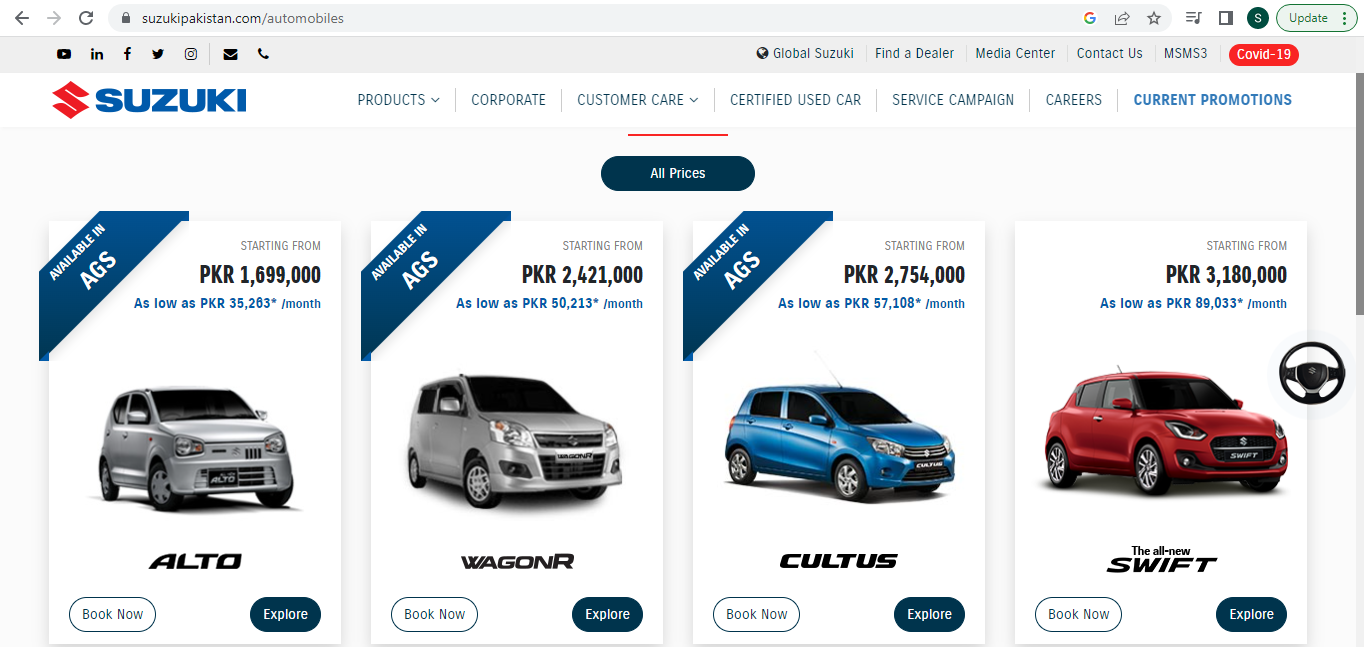Open the Instagram social icon
Image resolution: width=1364 pixels, height=647 pixels.
190,54
